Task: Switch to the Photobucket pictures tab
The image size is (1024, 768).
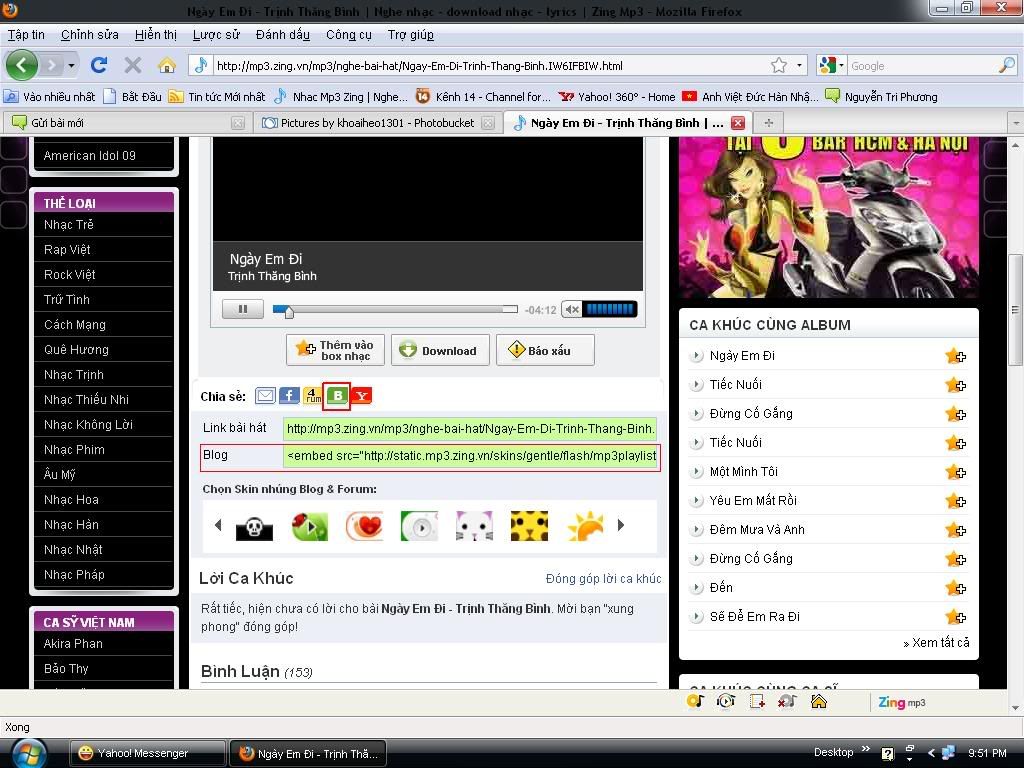Action: click(378, 123)
